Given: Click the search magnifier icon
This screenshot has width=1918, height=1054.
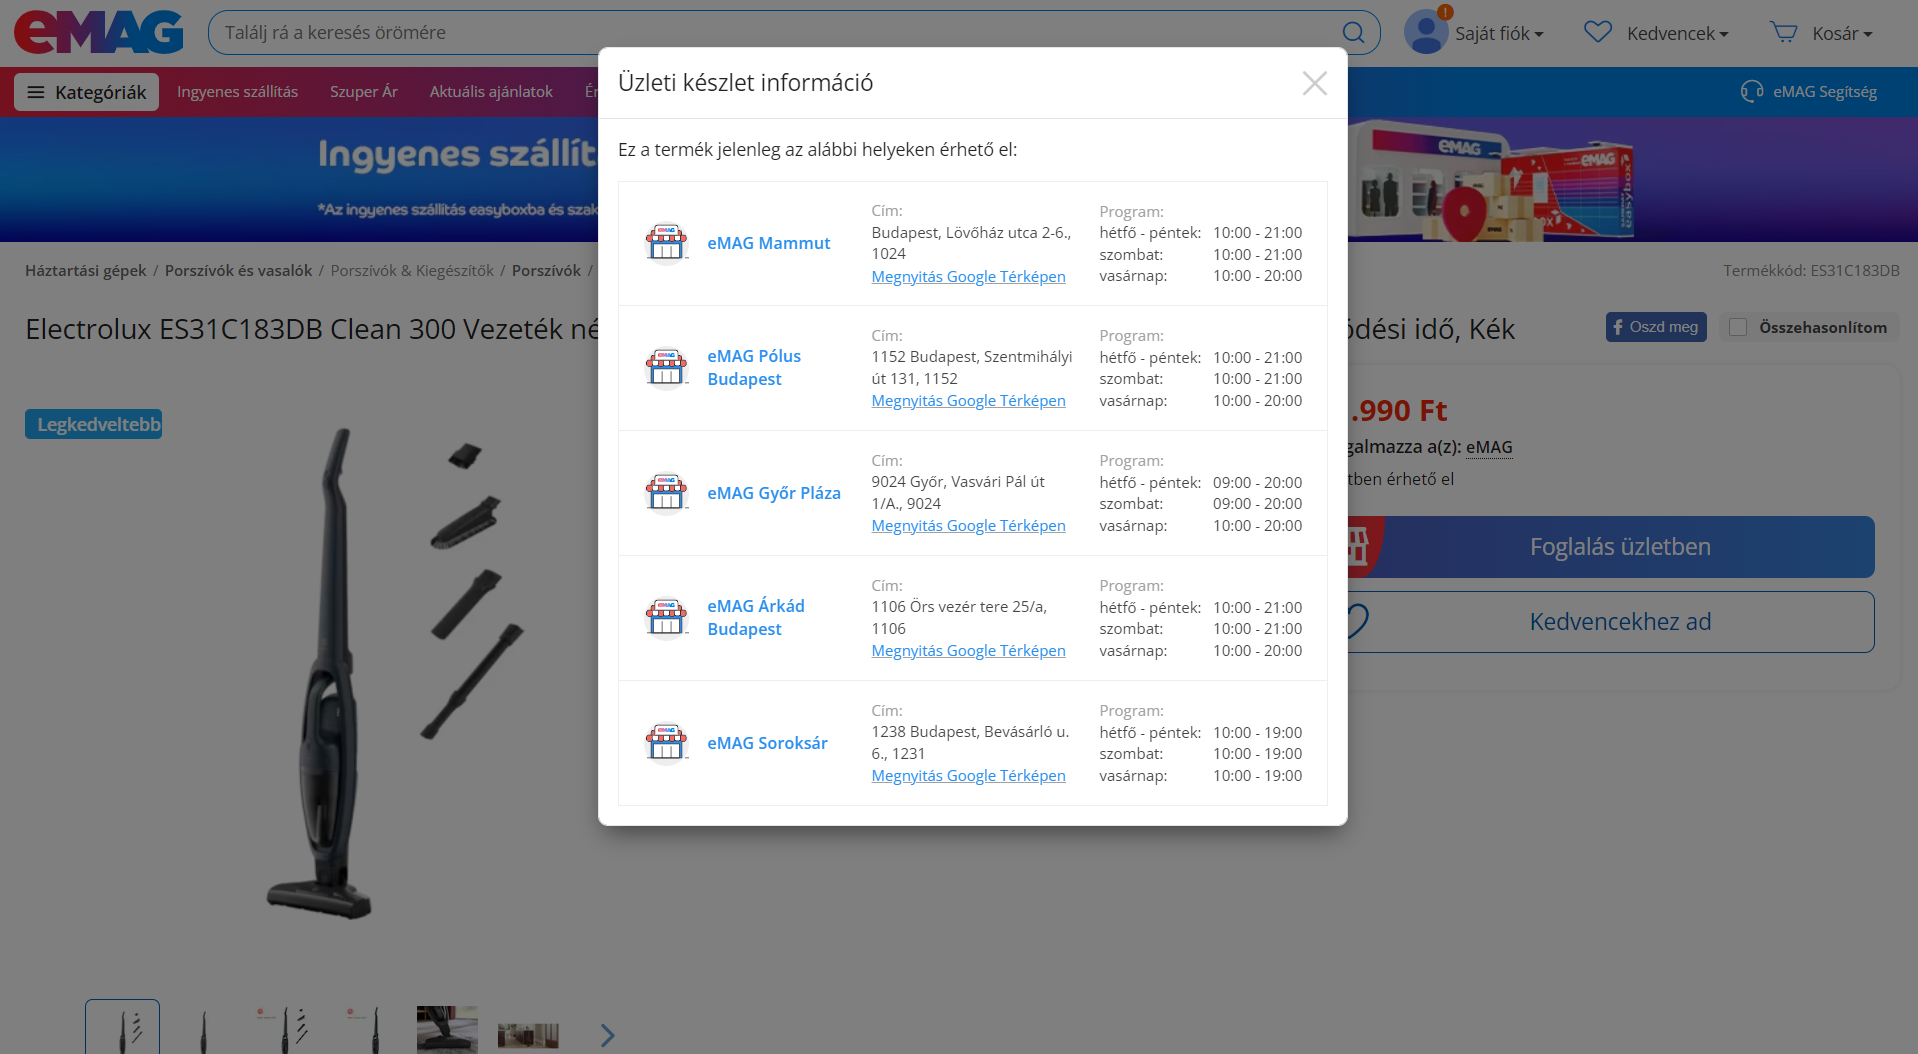Looking at the screenshot, I should (x=1353, y=33).
